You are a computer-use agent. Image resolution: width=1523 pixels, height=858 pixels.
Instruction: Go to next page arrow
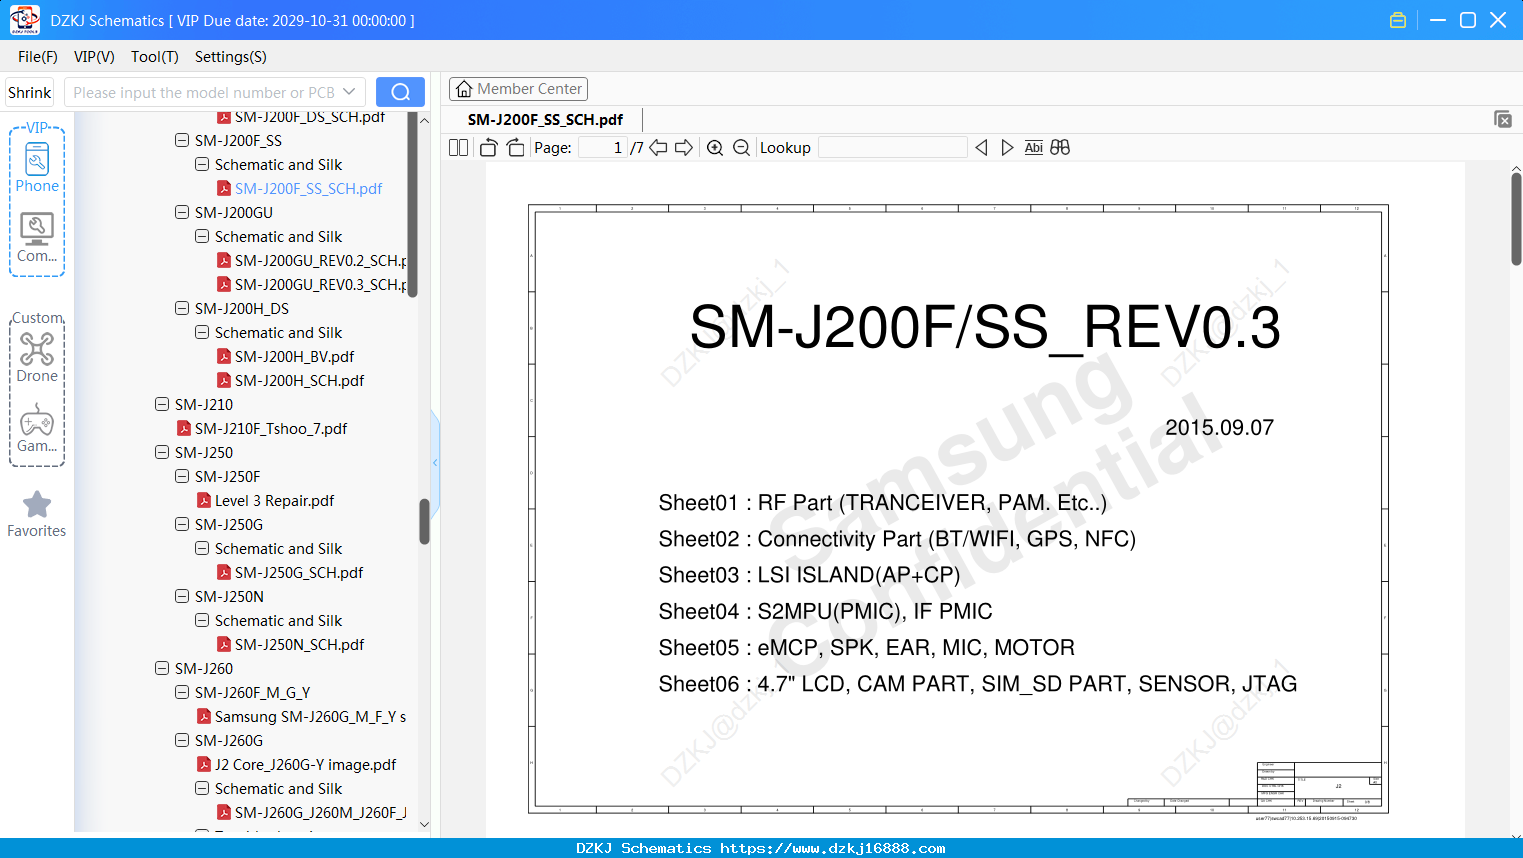click(x=684, y=147)
